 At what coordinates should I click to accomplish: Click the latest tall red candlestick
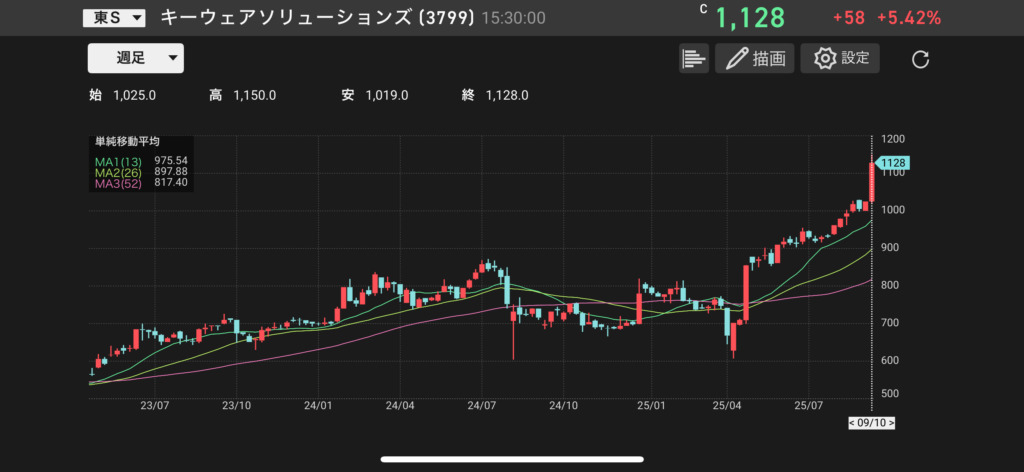[872, 182]
